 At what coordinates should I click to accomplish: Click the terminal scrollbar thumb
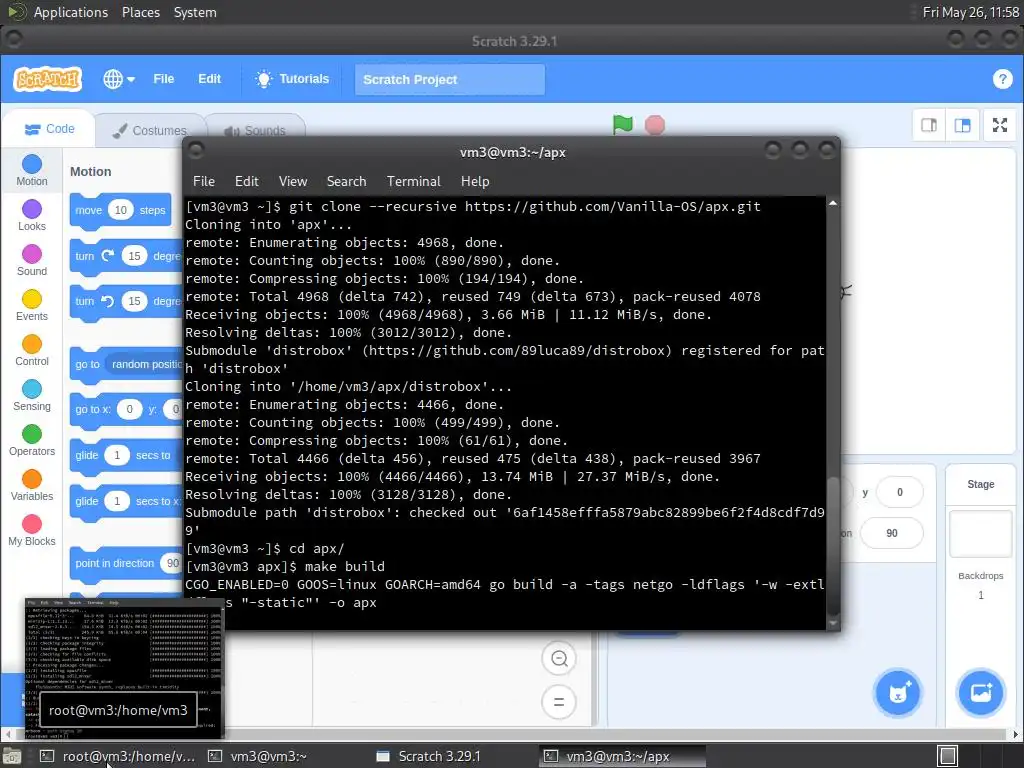coord(833,545)
